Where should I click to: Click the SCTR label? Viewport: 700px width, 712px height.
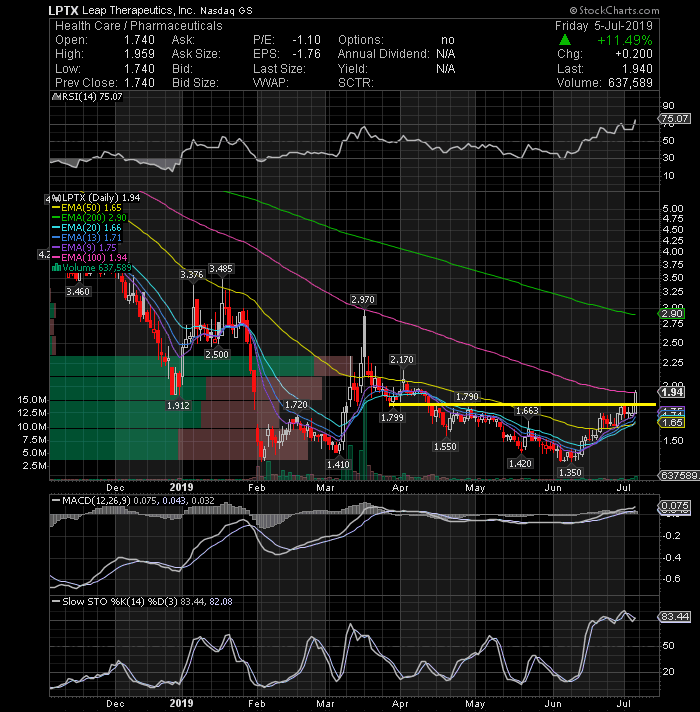tap(355, 83)
